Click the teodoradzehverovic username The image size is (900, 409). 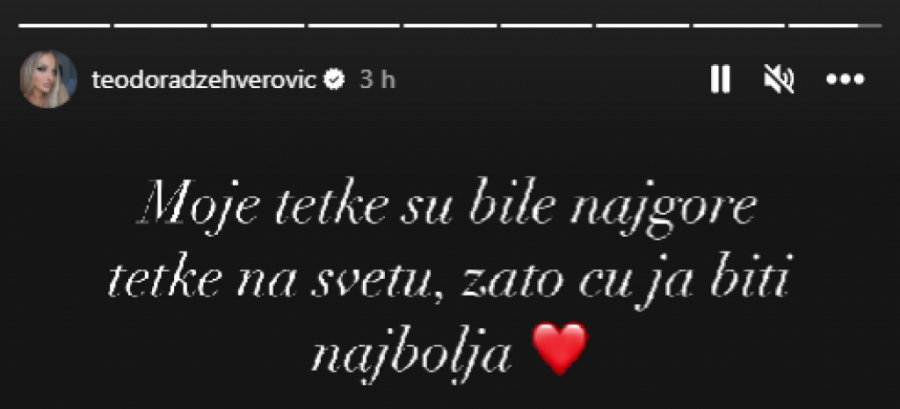(x=204, y=80)
